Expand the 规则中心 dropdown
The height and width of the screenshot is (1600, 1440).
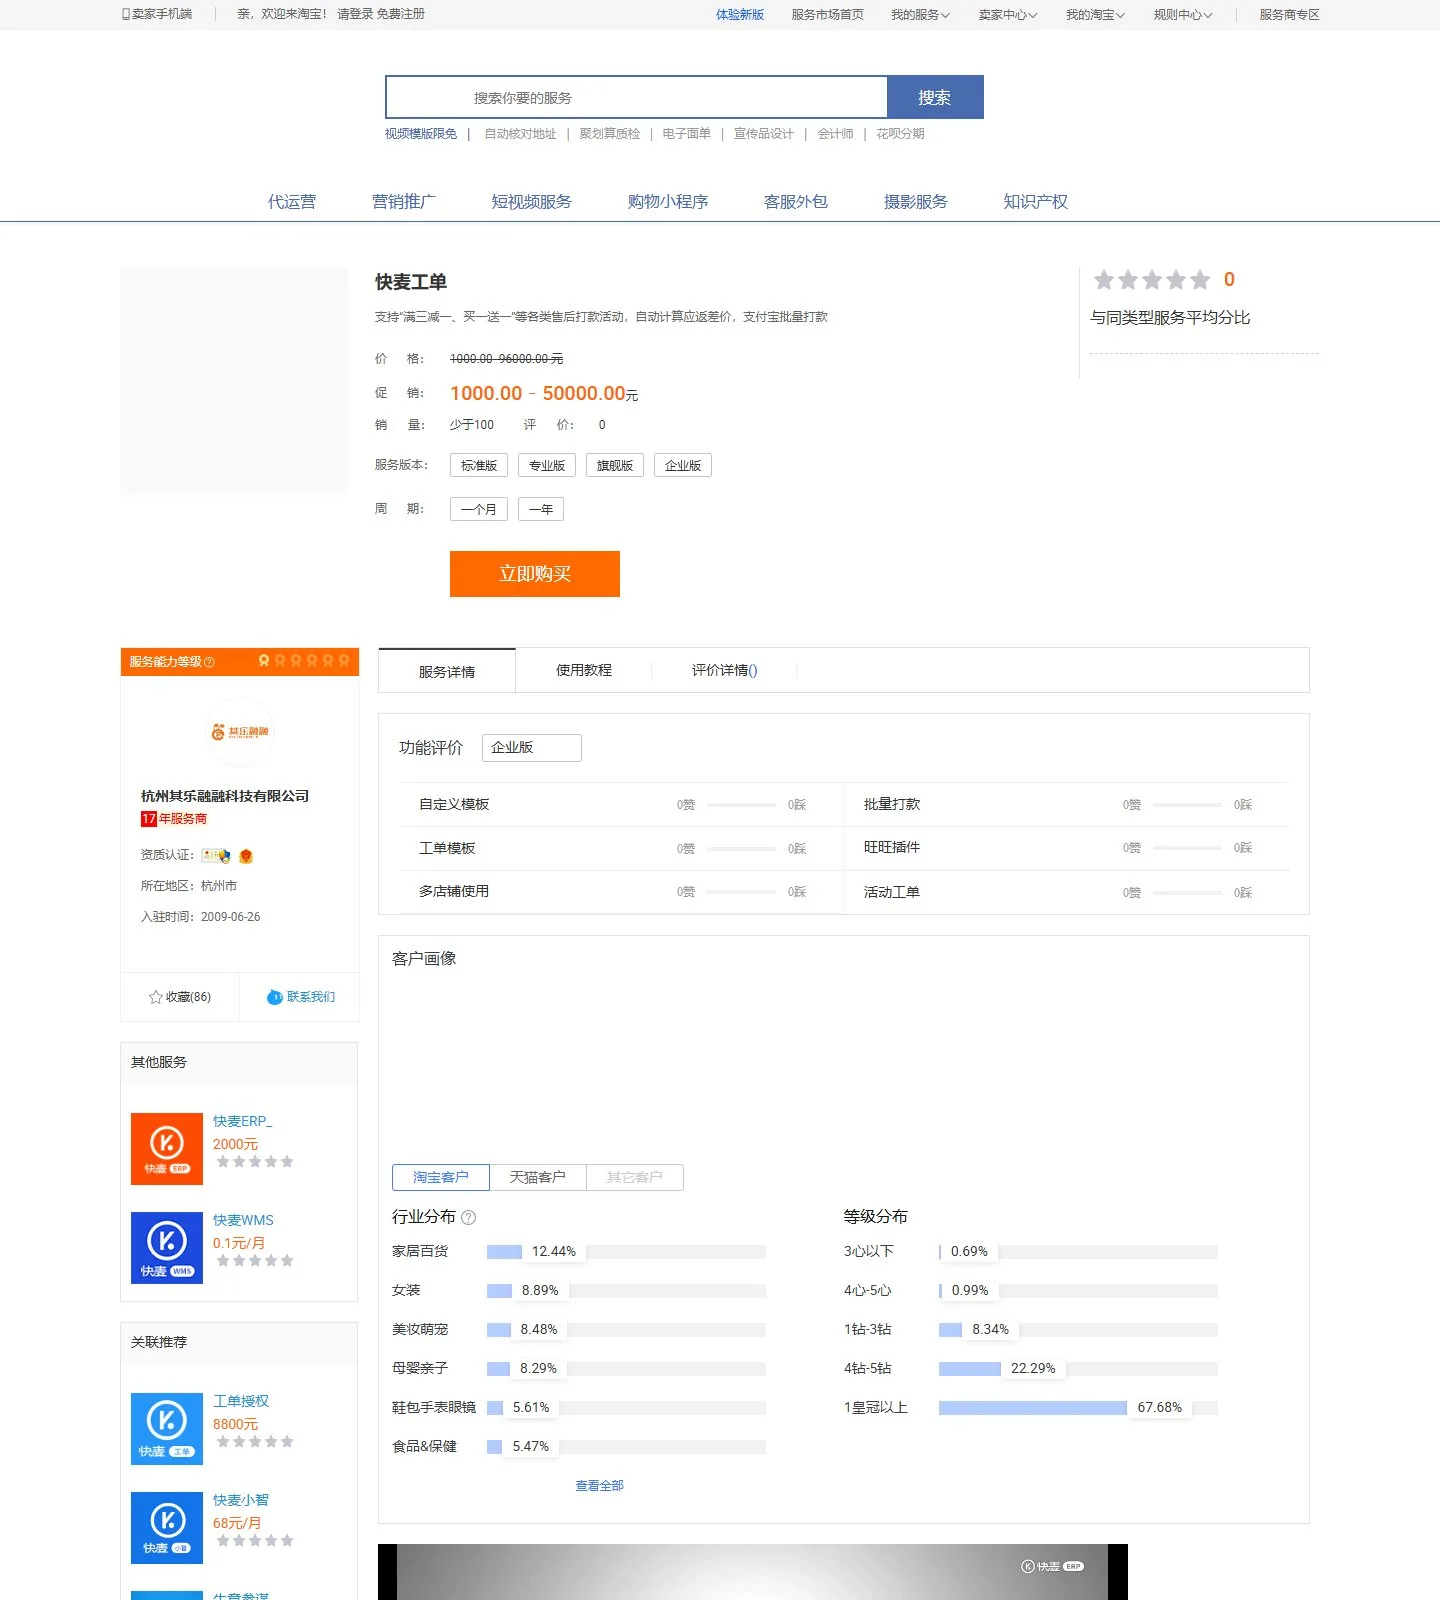pos(1183,15)
